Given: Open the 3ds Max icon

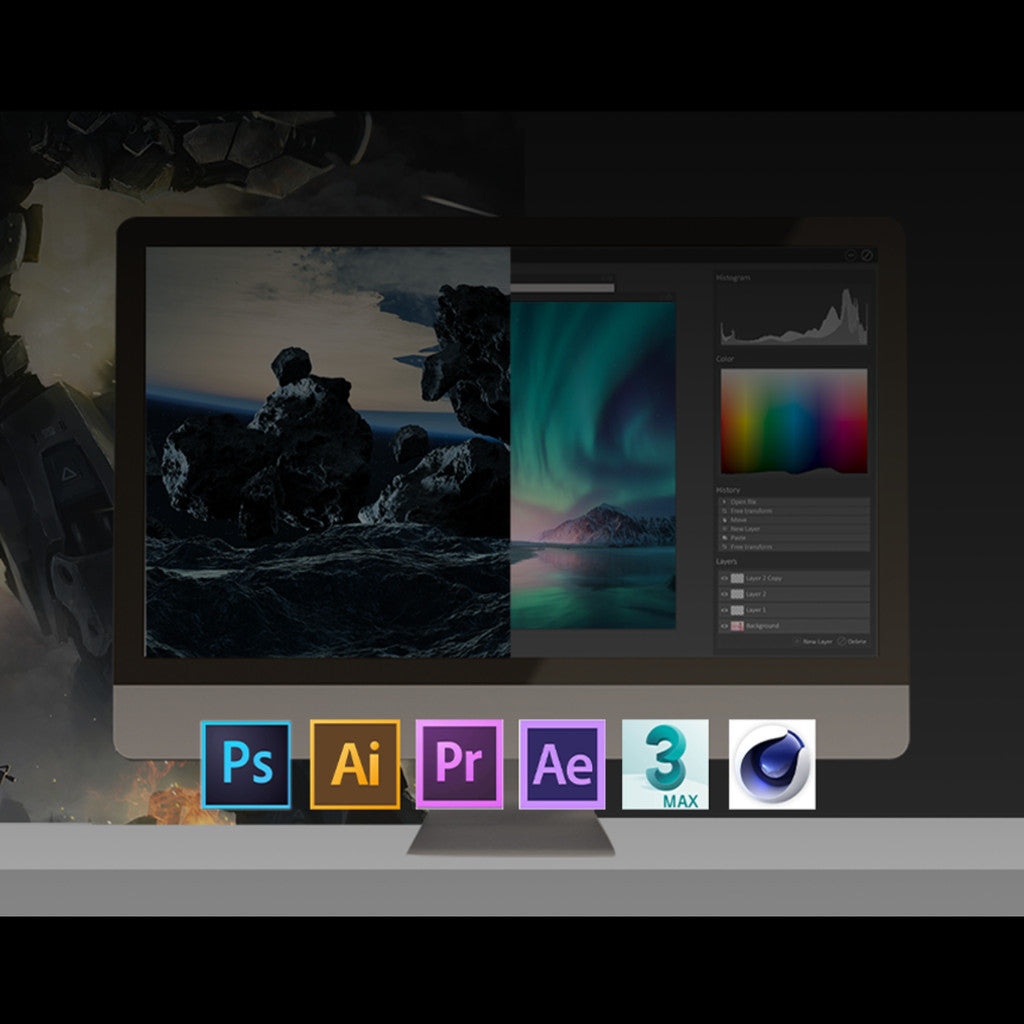Looking at the screenshot, I should 665,764.
